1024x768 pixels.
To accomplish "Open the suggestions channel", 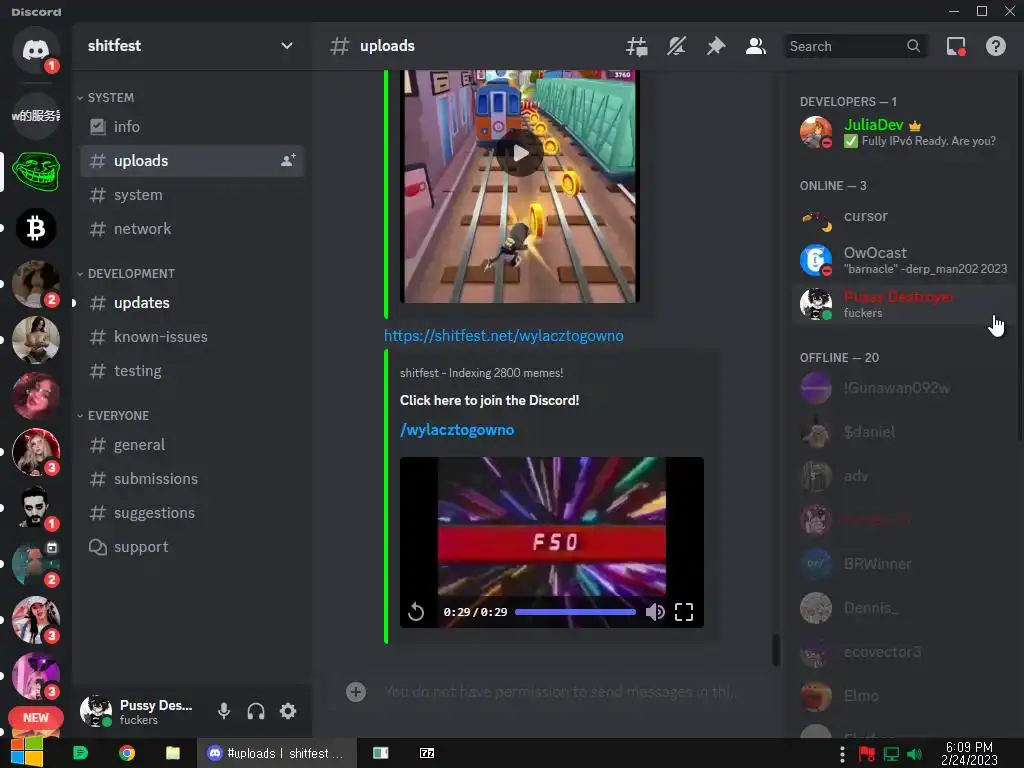I will 191,513.
